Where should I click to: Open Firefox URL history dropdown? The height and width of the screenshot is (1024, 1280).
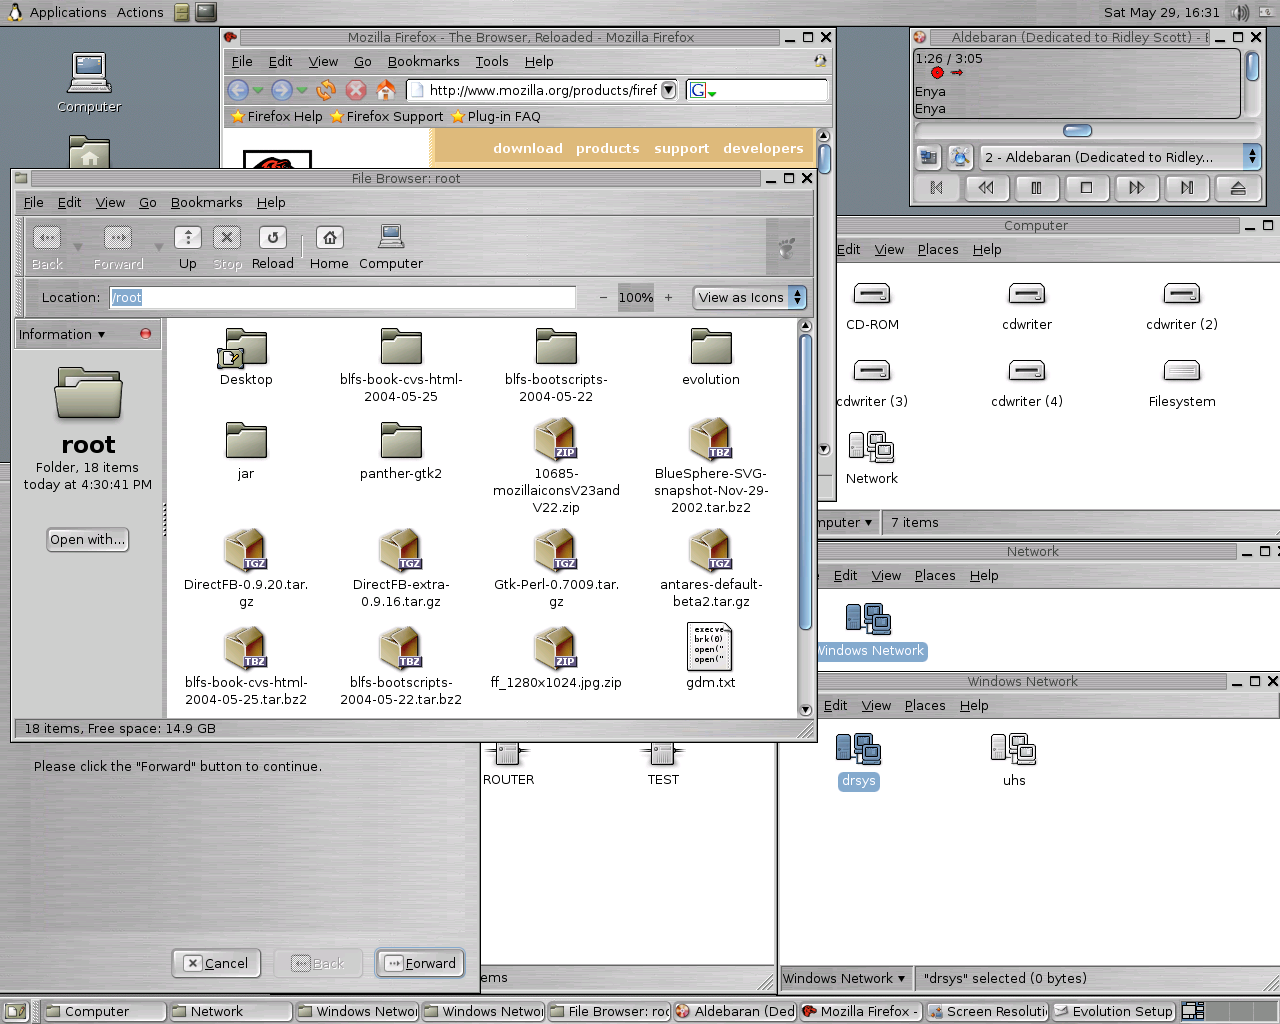pos(669,90)
